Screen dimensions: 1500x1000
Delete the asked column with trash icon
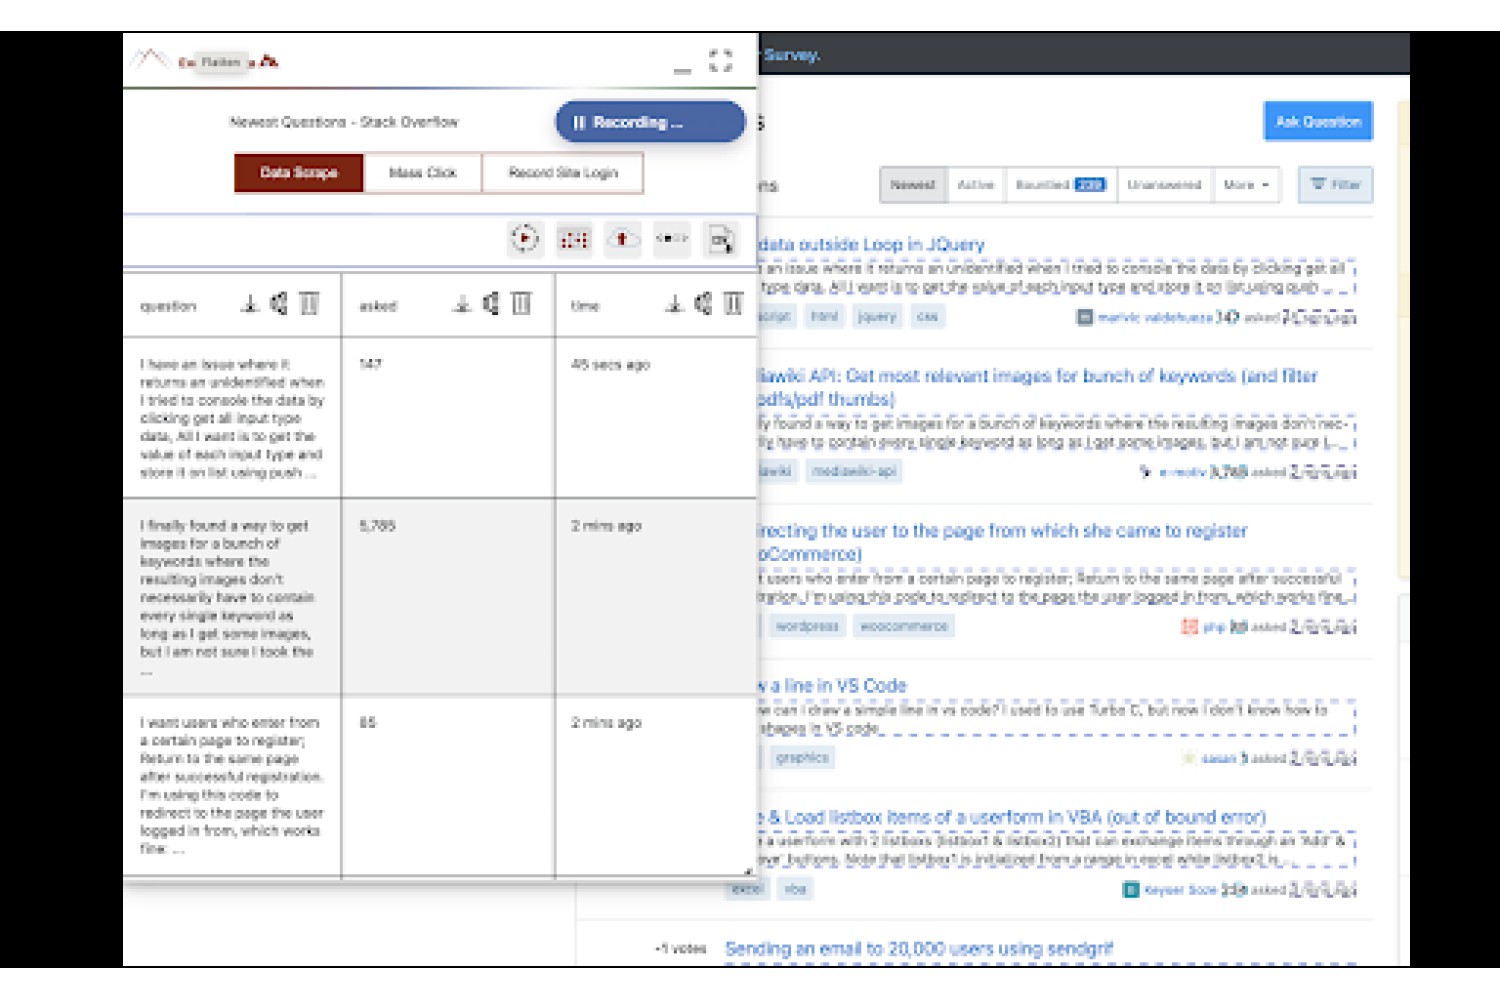pos(521,304)
